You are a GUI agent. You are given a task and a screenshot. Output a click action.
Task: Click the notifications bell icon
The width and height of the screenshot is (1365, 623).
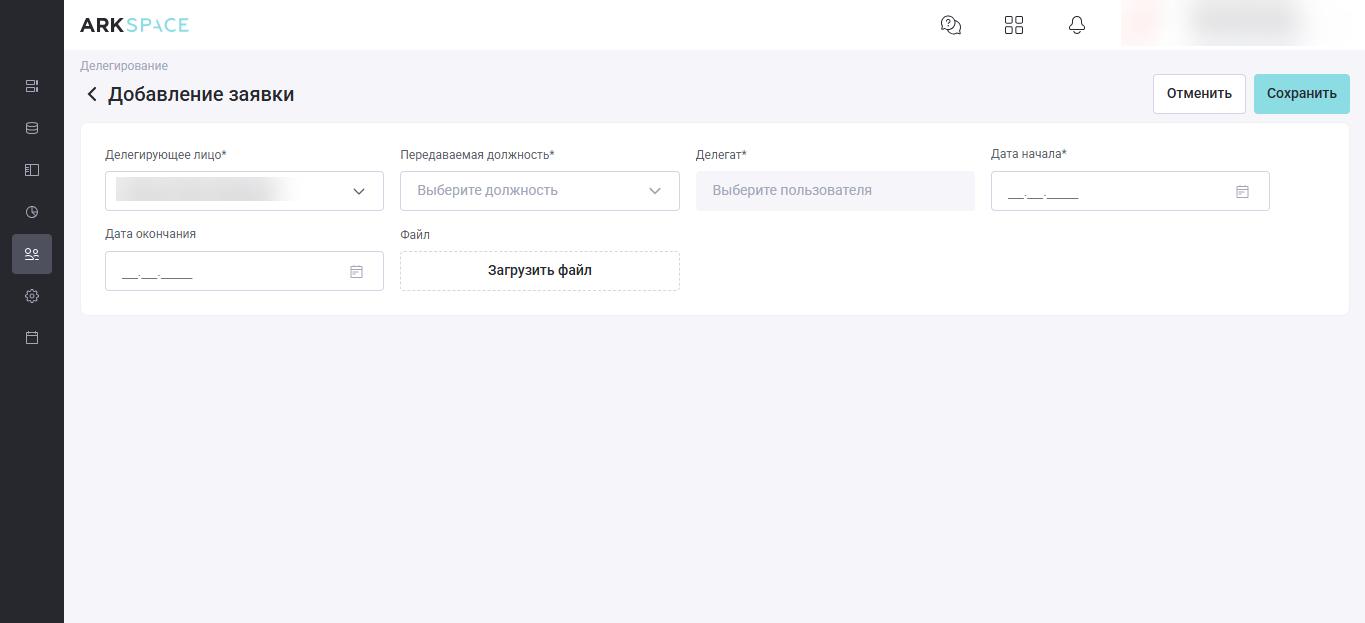pos(1077,25)
